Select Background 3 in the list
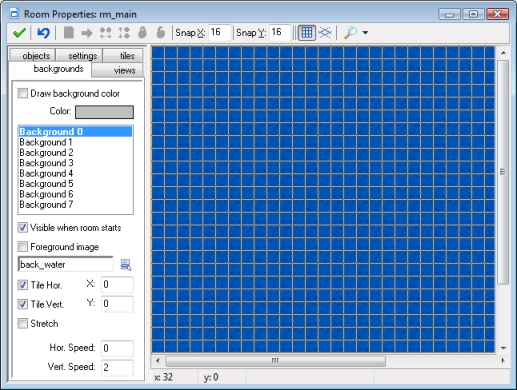Screen dimensions: 517x390 click(75, 163)
